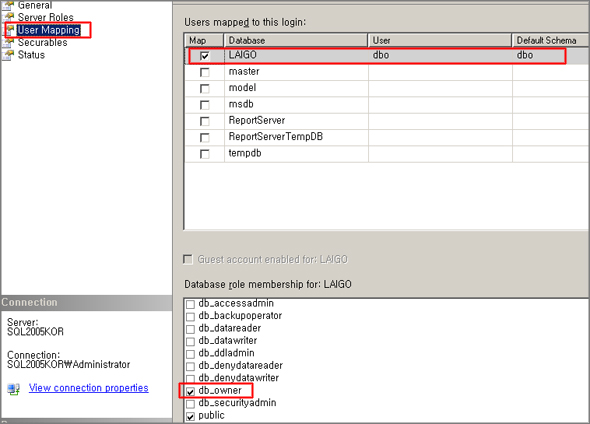The width and height of the screenshot is (590, 424).
Task: Open the Securables page icon
Action: click(x=9, y=43)
